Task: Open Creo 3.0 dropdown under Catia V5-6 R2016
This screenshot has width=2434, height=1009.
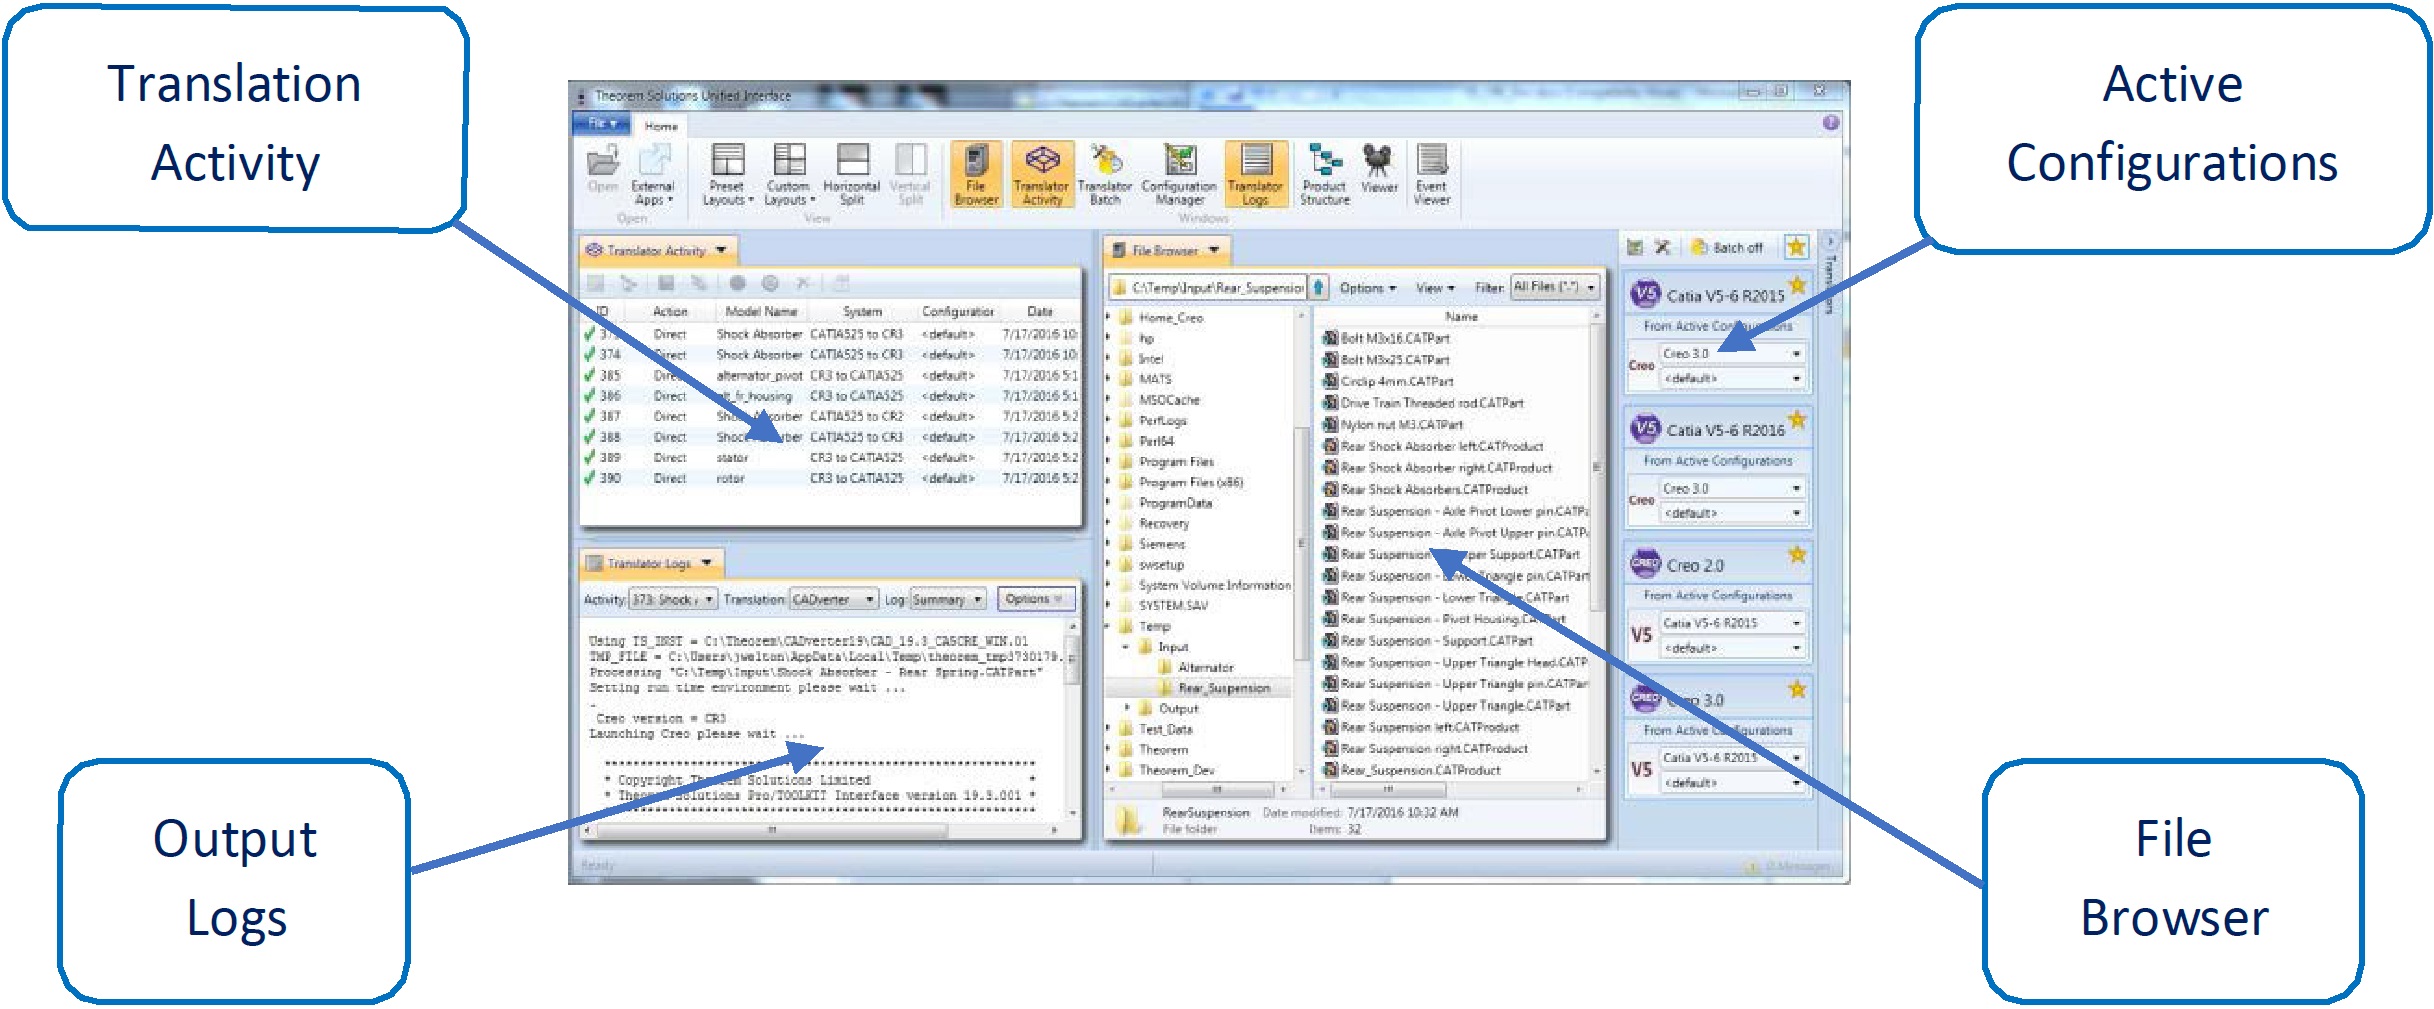Action: pos(1732,489)
